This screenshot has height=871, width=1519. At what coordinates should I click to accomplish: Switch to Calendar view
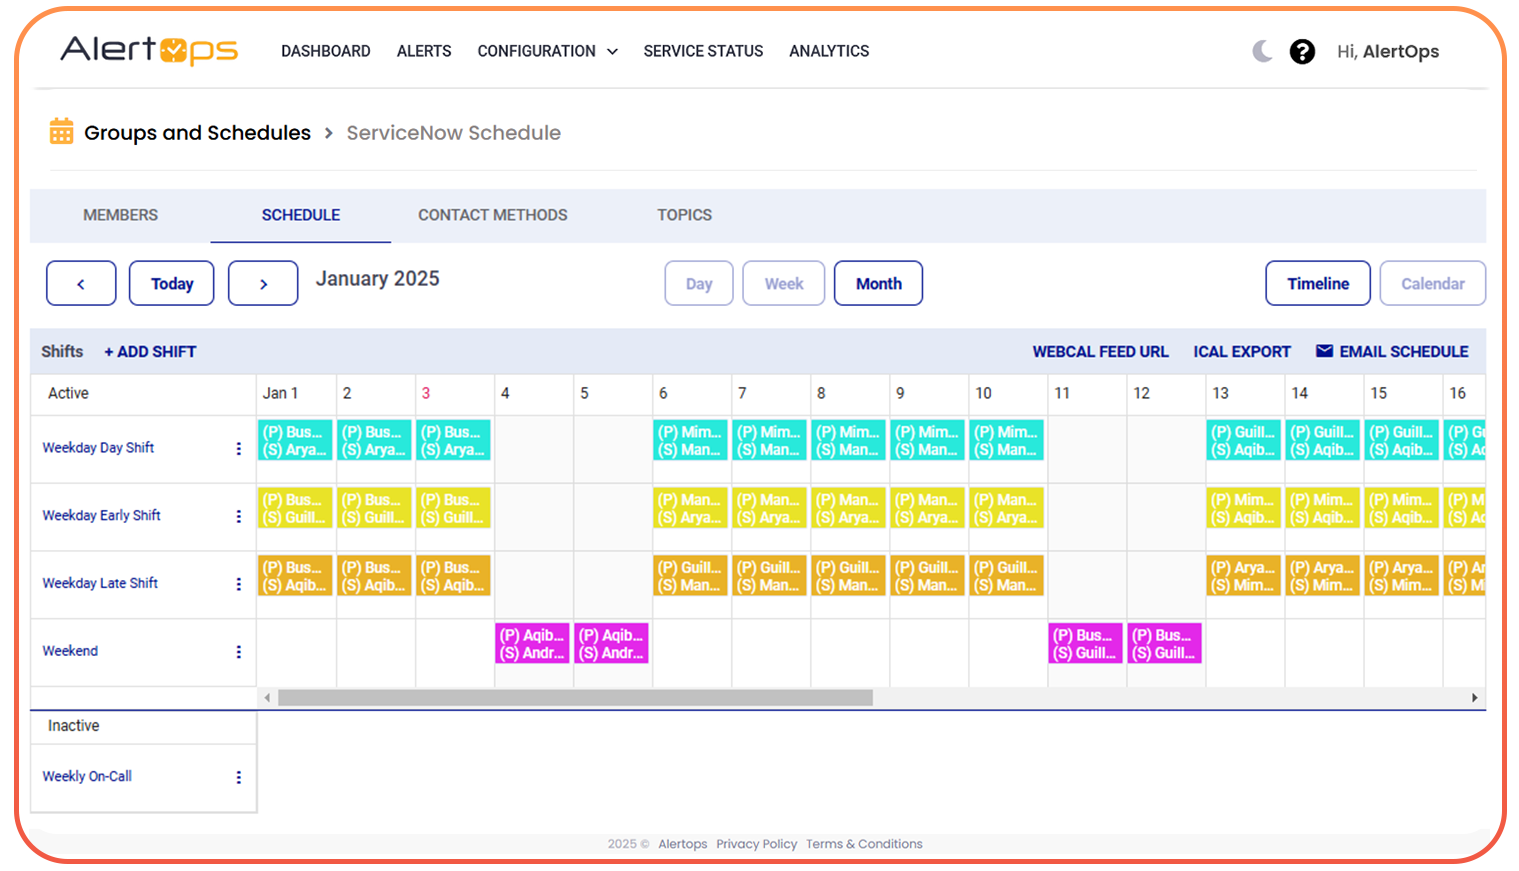click(1432, 284)
